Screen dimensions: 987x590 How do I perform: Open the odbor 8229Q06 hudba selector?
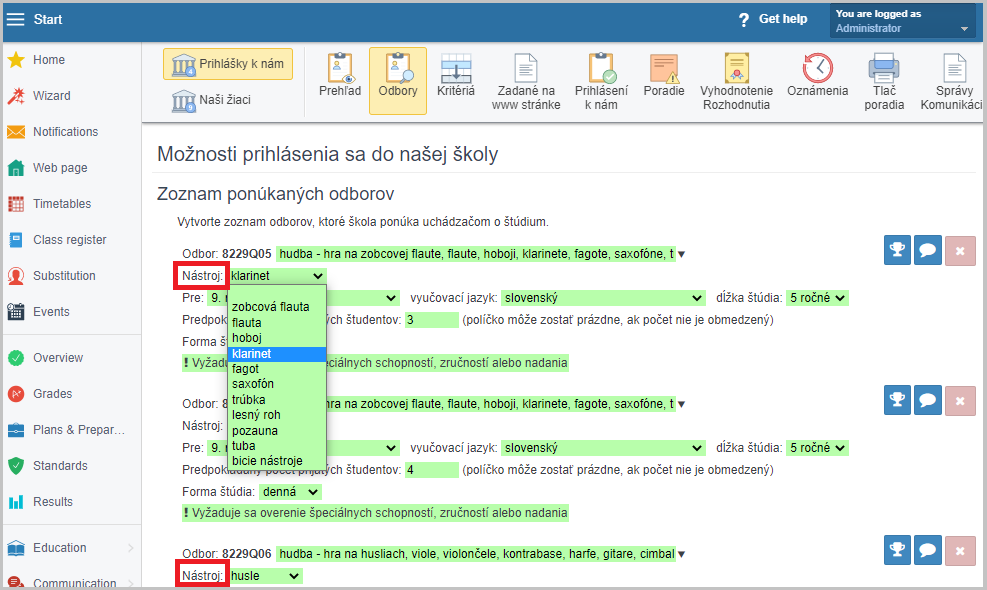[x=480, y=554]
